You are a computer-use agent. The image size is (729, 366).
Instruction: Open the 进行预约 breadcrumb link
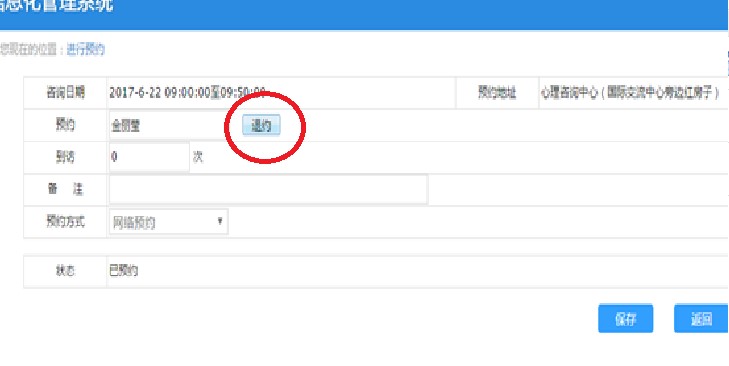(x=86, y=49)
